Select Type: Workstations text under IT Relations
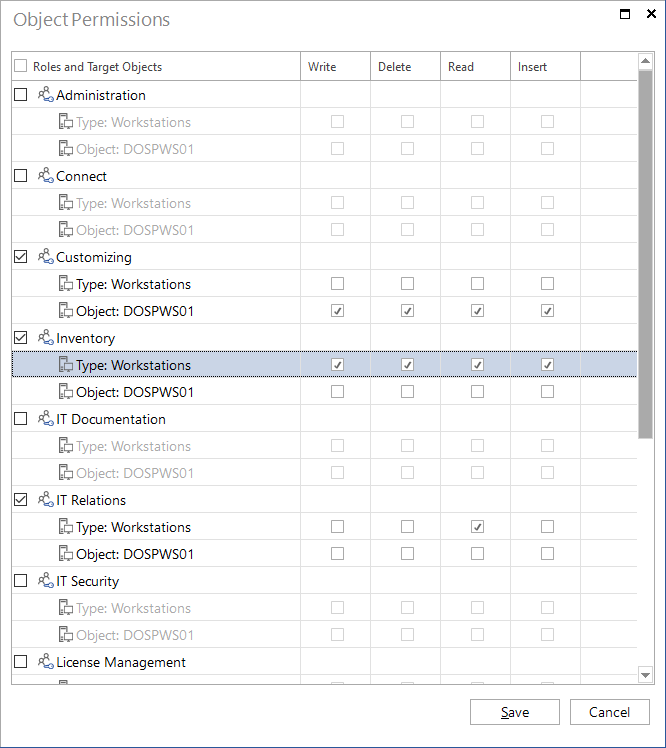This screenshot has width=666, height=748. pos(134,527)
